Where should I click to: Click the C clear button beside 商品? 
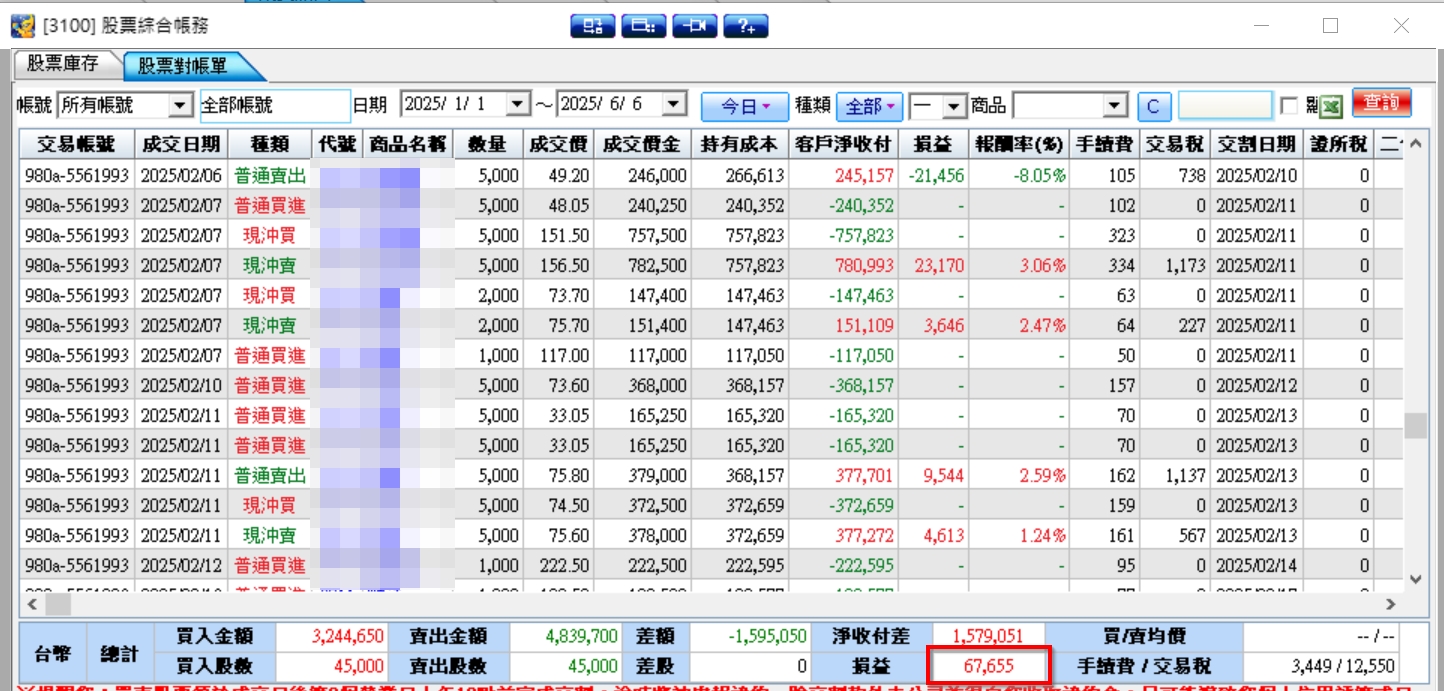[1154, 105]
